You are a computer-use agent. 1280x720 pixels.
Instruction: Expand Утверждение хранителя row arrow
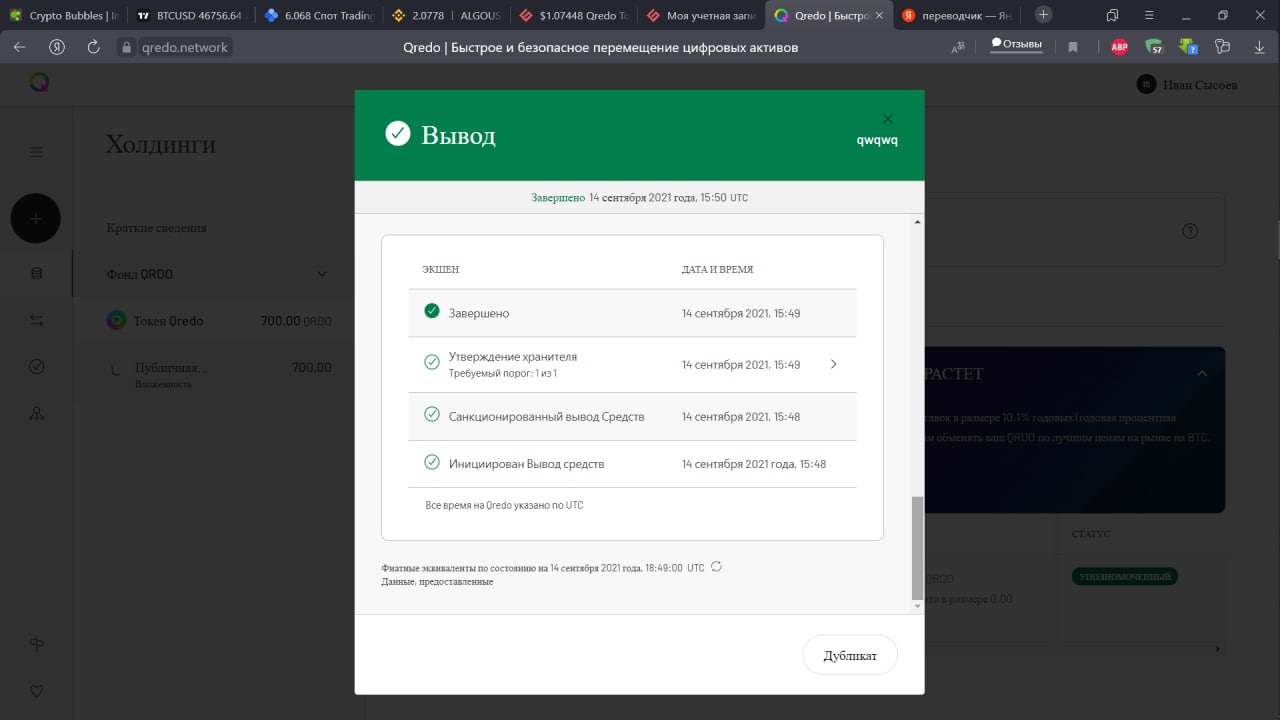tap(834, 364)
